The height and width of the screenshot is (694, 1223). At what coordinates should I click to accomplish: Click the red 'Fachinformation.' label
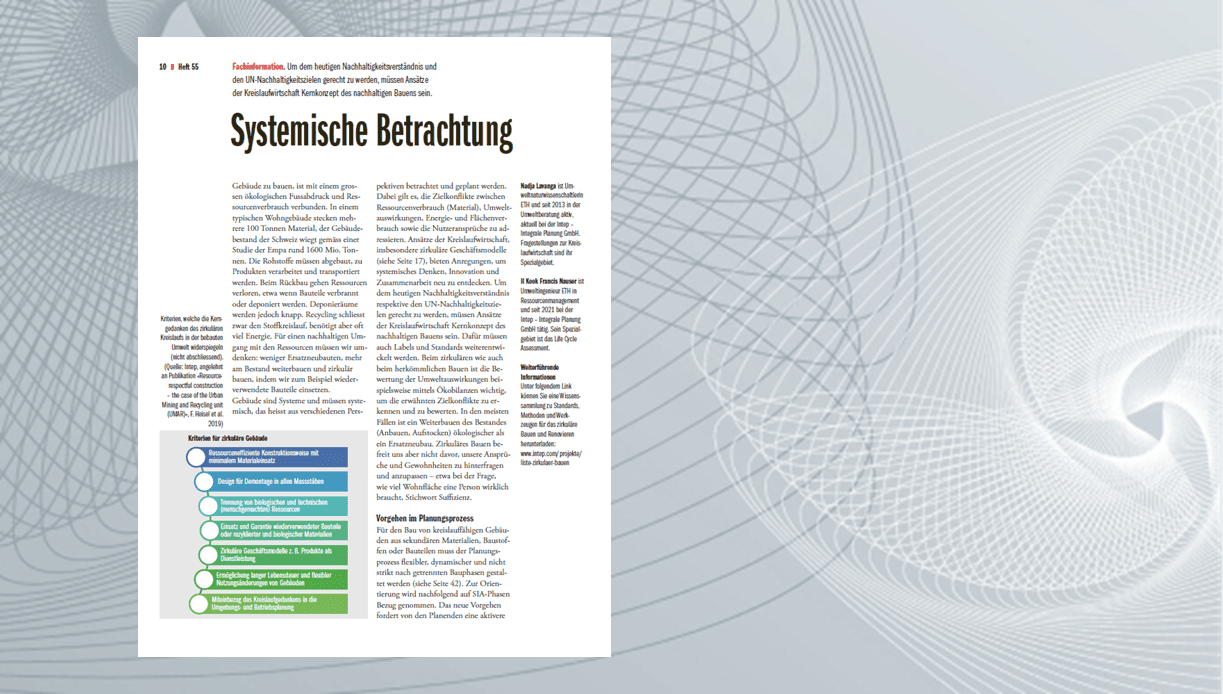tap(258, 67)
